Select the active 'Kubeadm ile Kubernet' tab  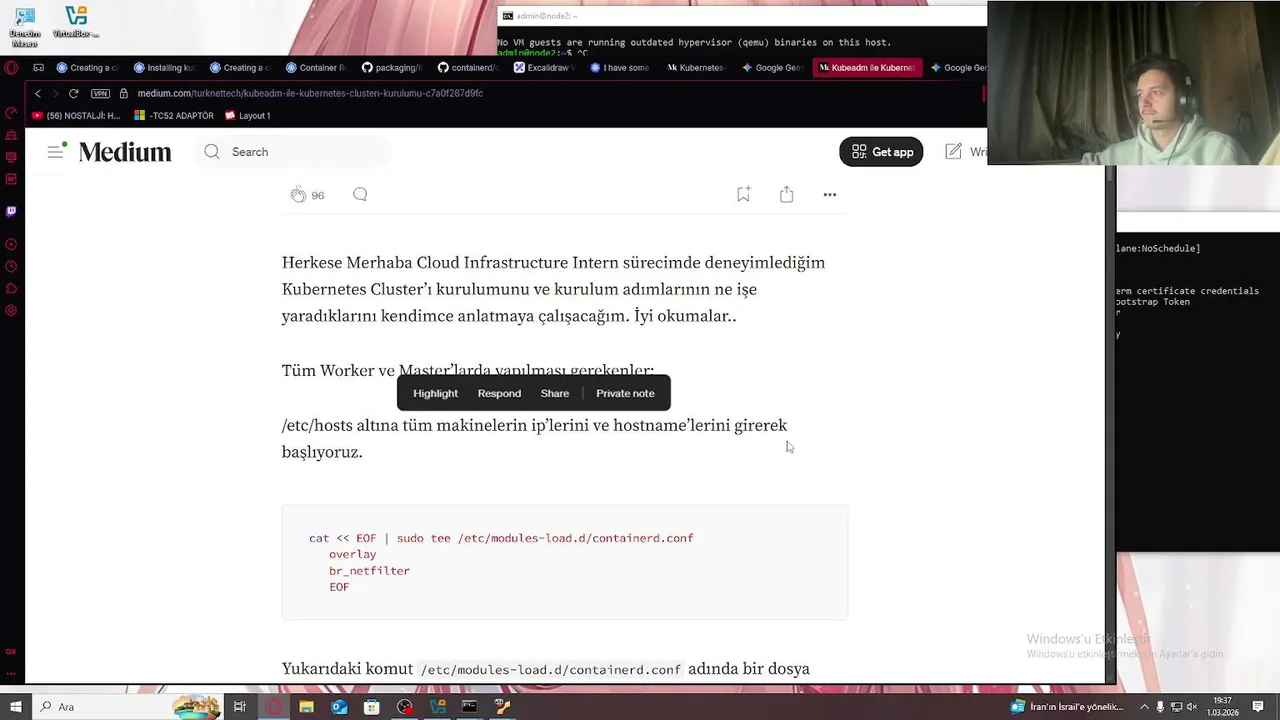click(866, 68)
